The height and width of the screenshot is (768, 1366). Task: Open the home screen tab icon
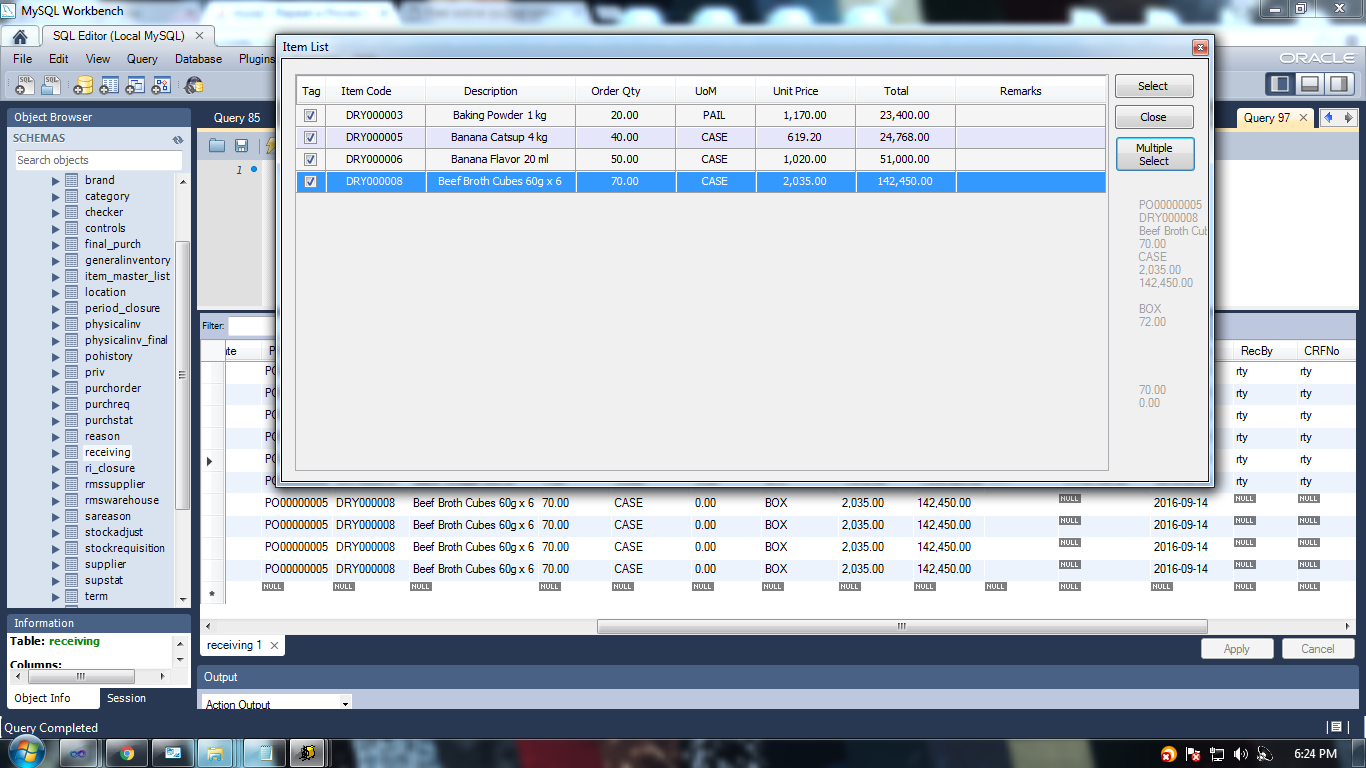pyautogui.click(x=20, y=36)
